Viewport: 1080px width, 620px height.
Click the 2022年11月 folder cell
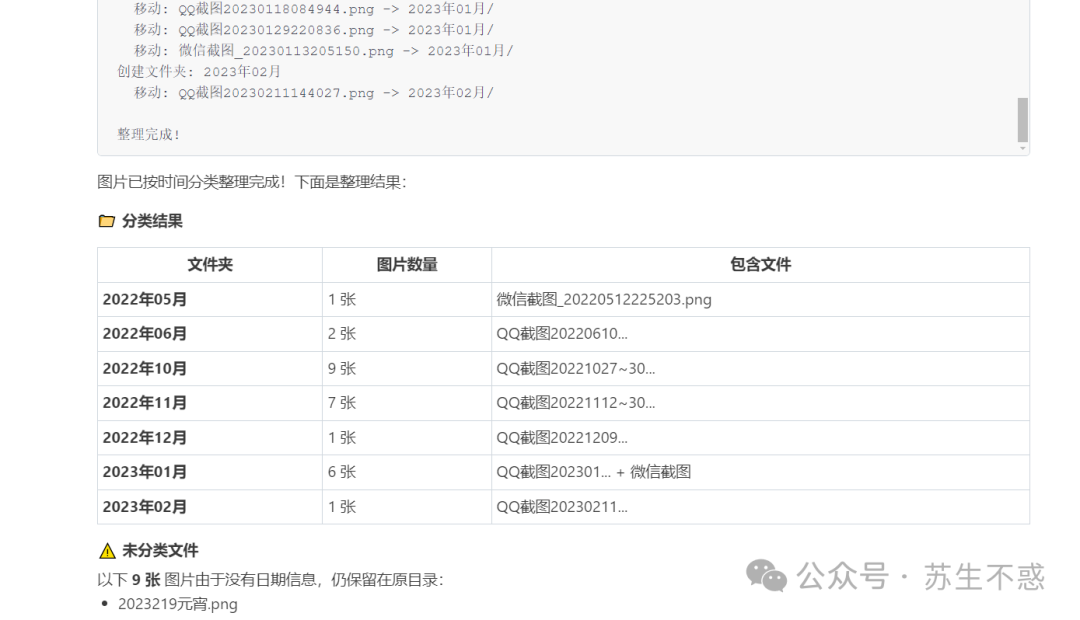pos(210,403)
